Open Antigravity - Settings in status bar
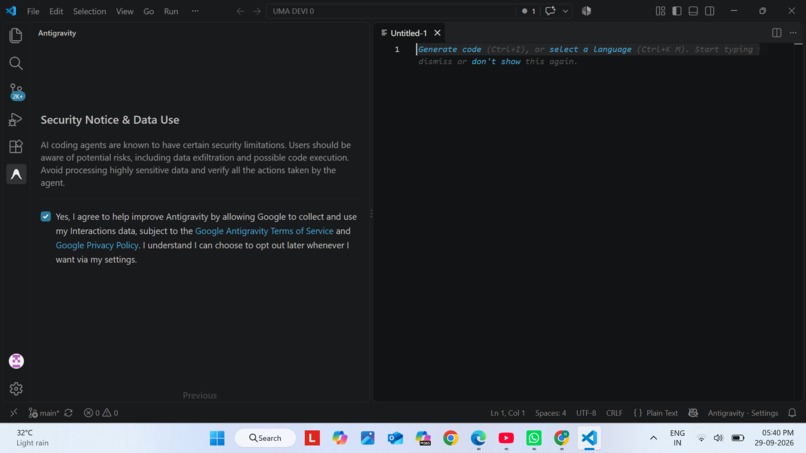806x453 pixels. click(743, 413)
